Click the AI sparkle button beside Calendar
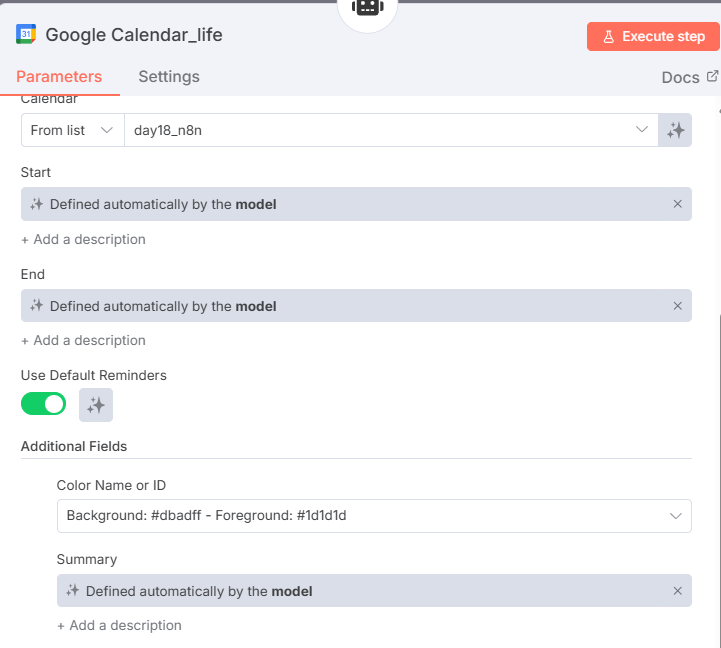The width and height of the screenshot is (721, 648). 676,130
